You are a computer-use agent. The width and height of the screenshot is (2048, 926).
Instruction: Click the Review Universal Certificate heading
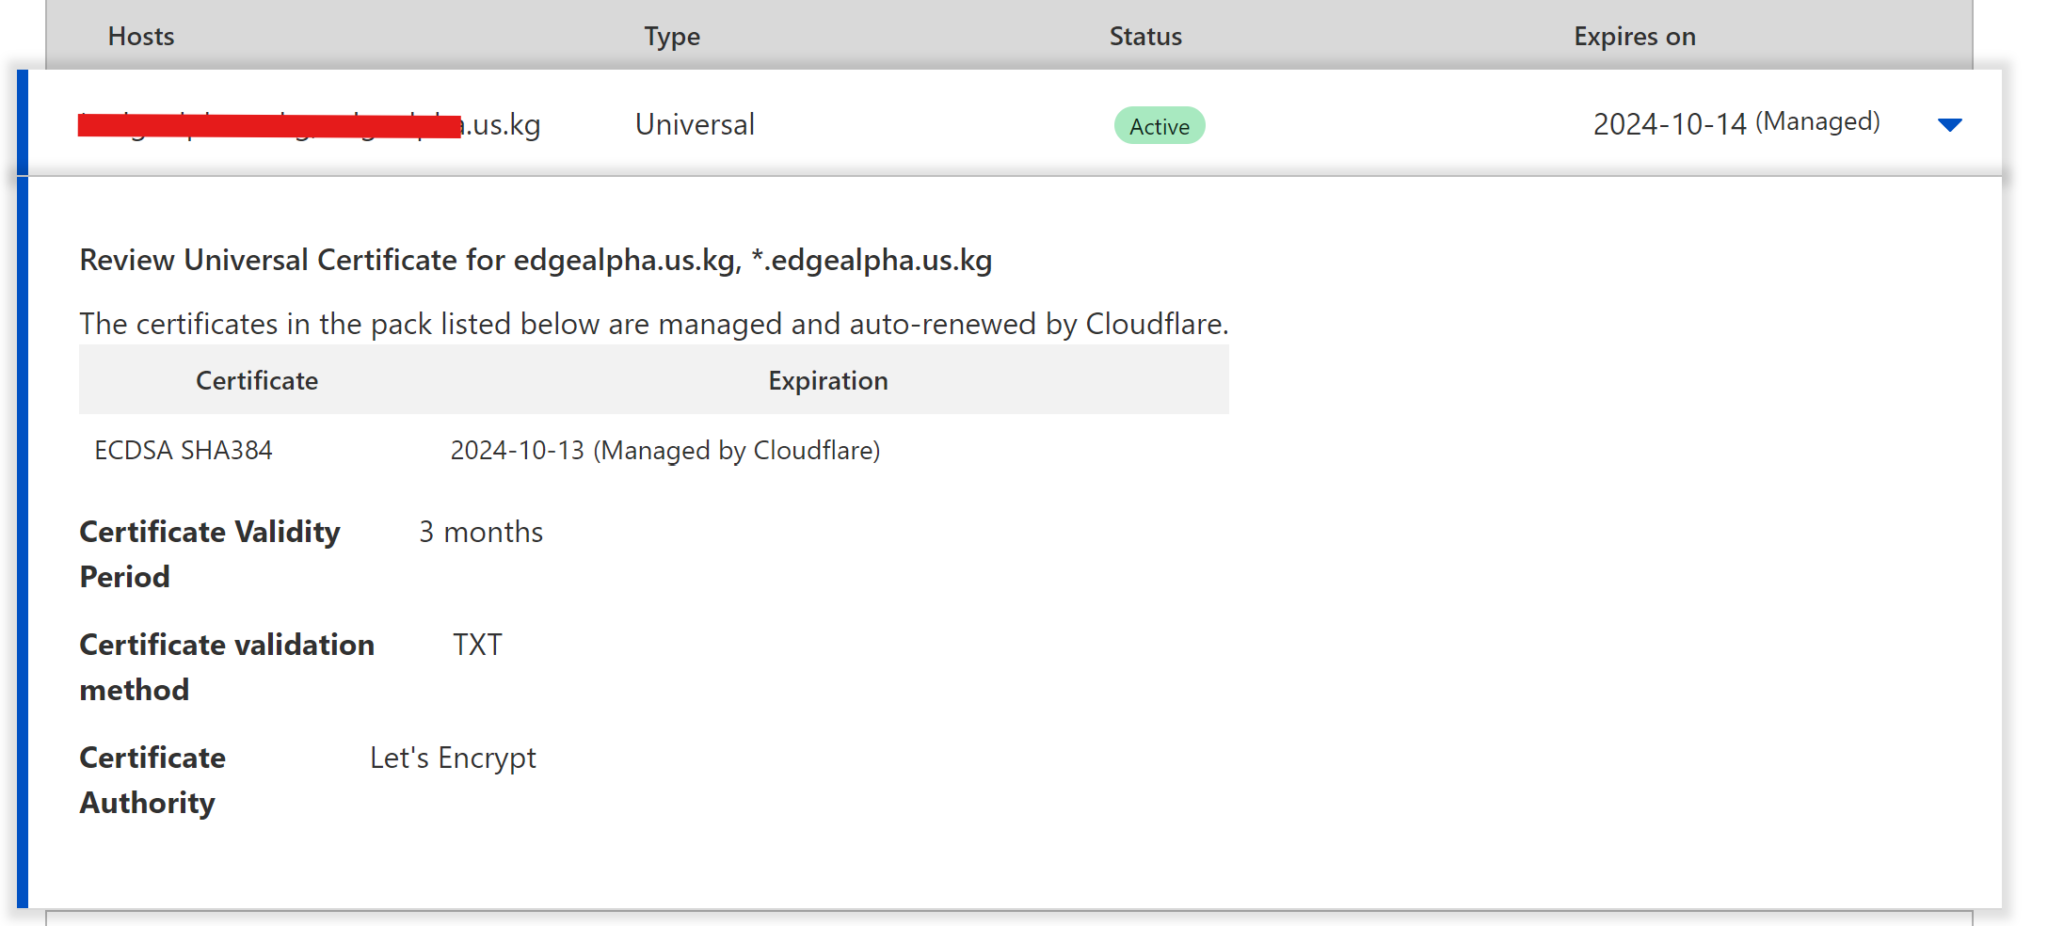[536, 260]
